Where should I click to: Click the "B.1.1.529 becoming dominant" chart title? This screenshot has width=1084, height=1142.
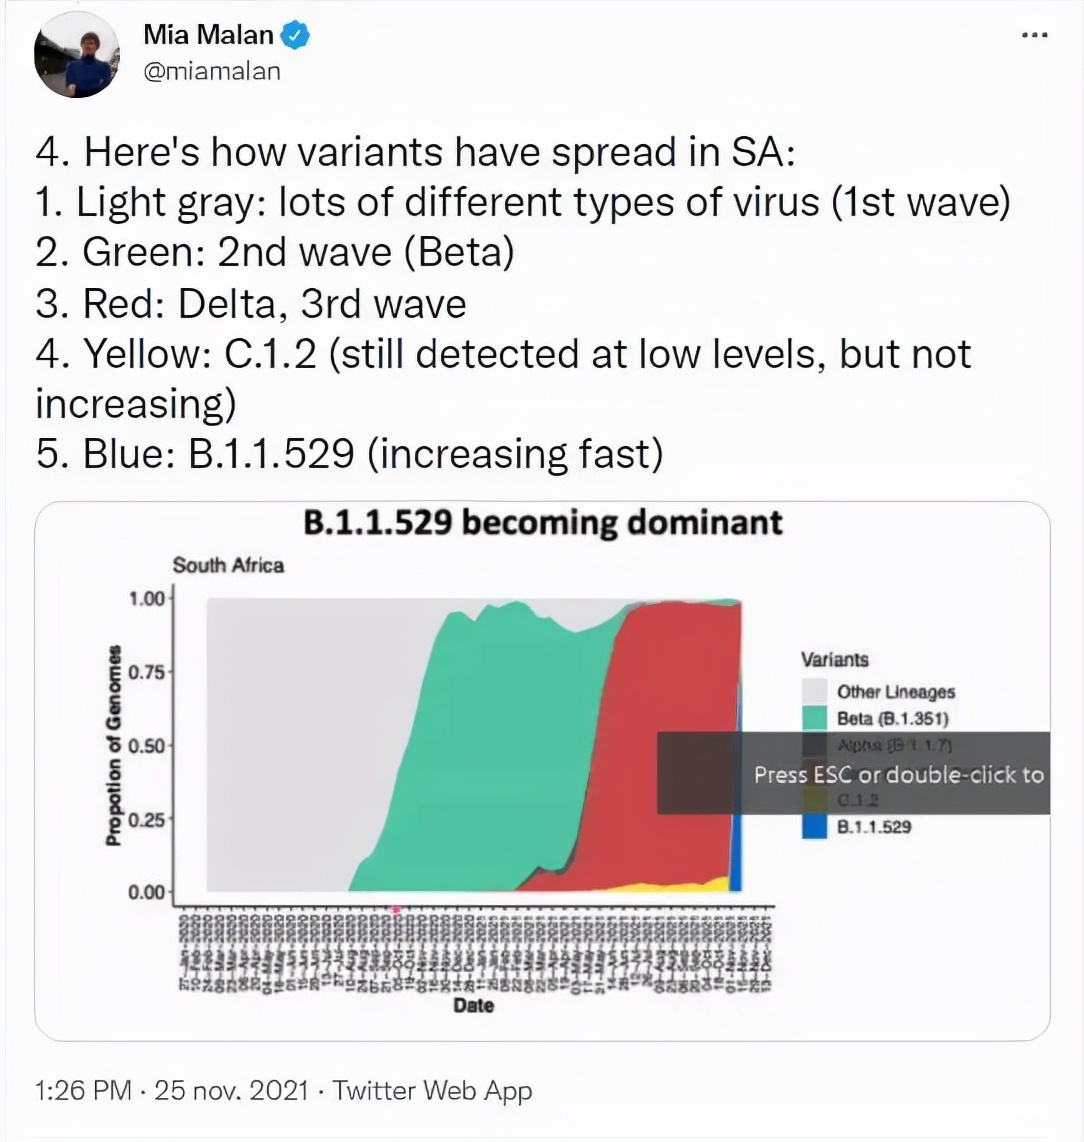[542, 523]
